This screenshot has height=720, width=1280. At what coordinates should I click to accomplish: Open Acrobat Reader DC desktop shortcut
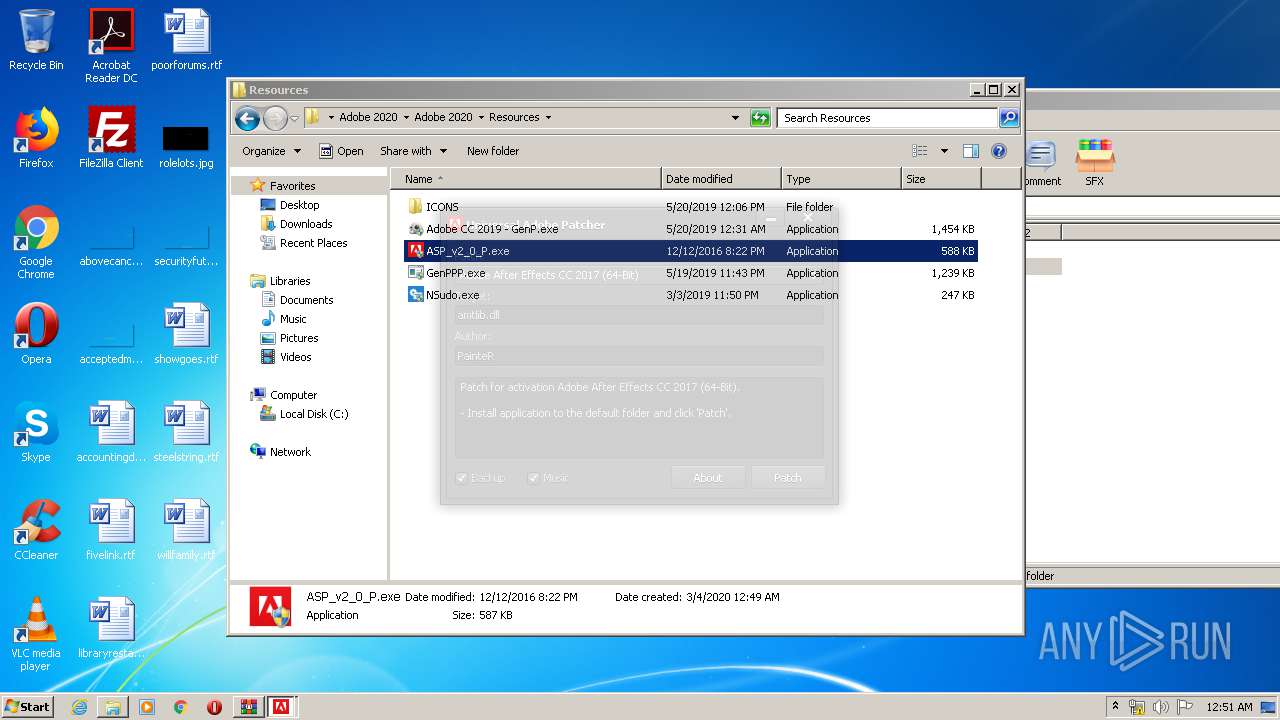pos(111,46)
